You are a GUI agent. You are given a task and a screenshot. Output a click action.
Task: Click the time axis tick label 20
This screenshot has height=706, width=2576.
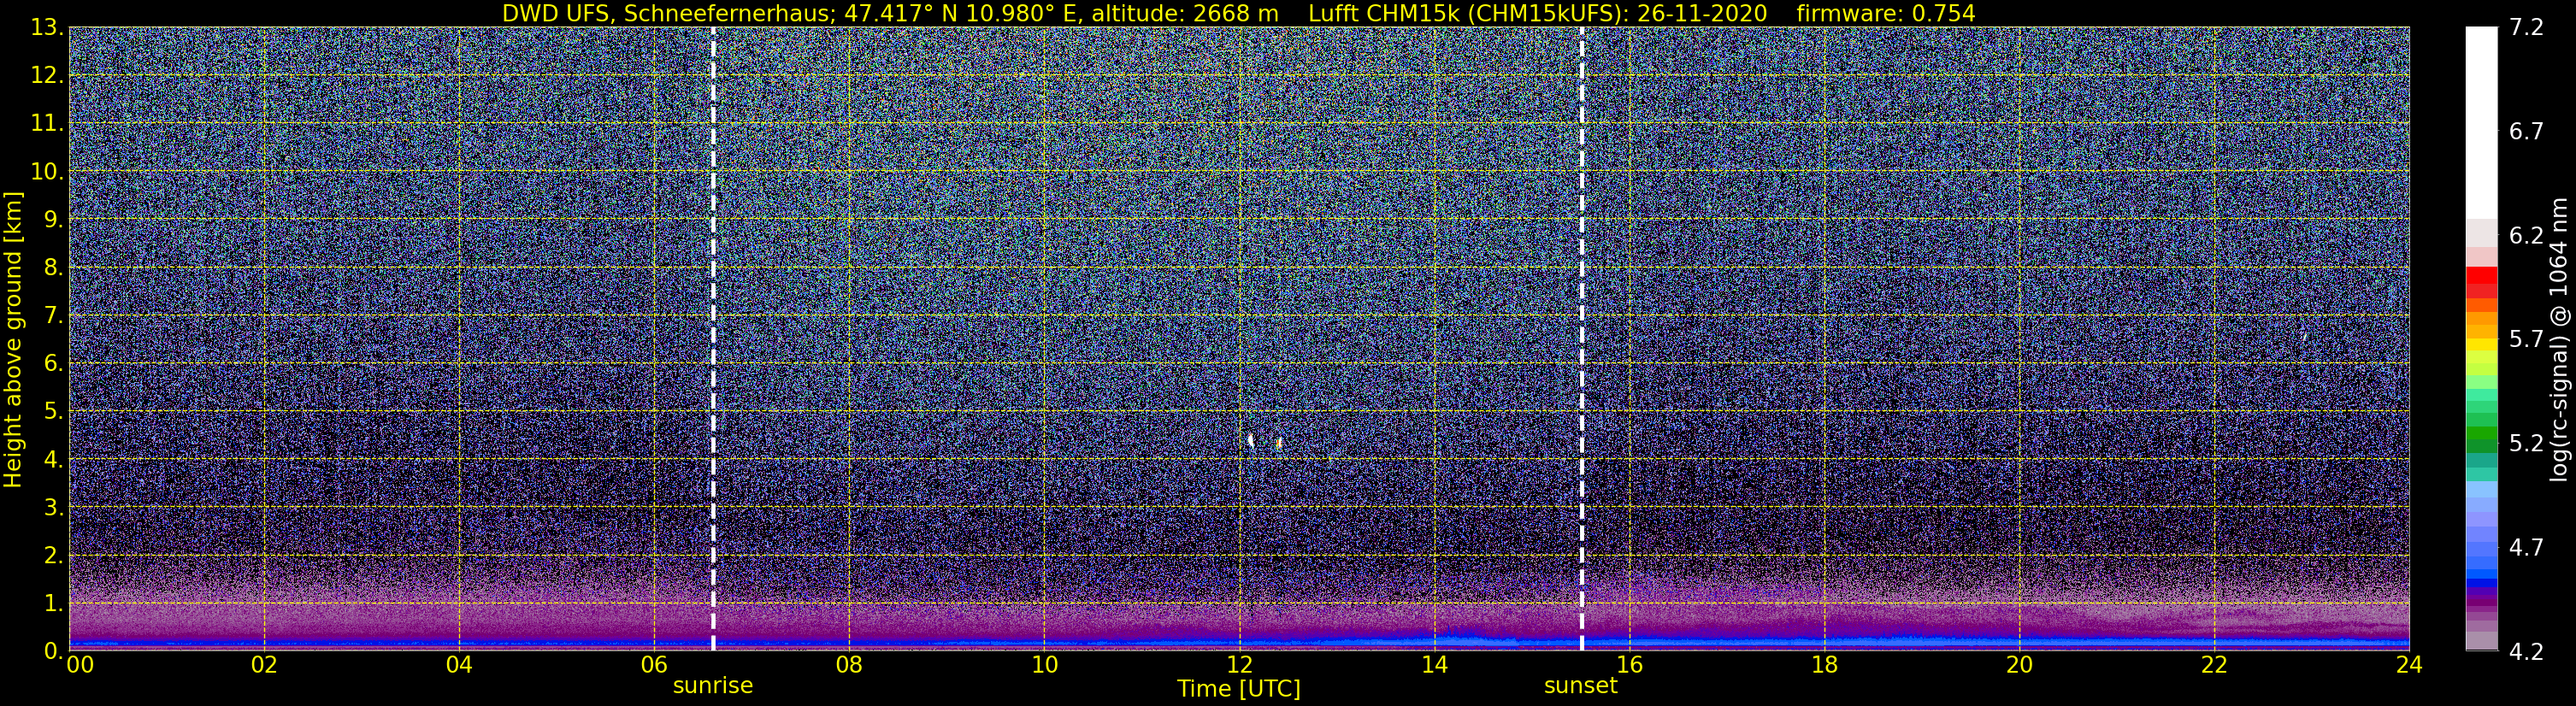2019,666
